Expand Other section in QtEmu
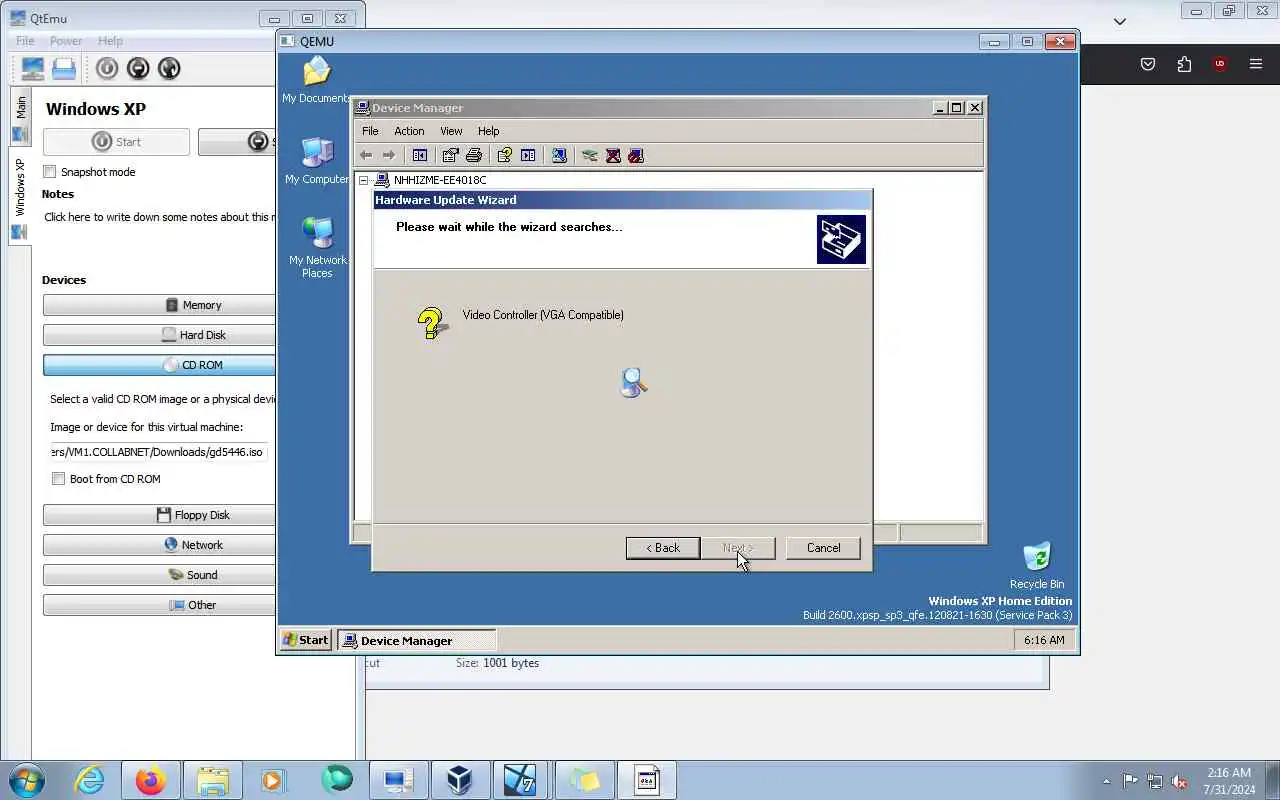The image size is (1280, 800). coord(159,605)
